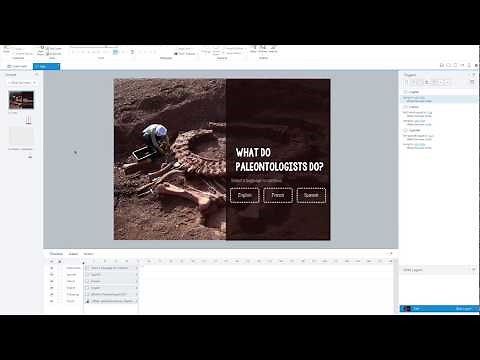
Task: Select the English heading in Triggers panel
Action: [413, 92]
